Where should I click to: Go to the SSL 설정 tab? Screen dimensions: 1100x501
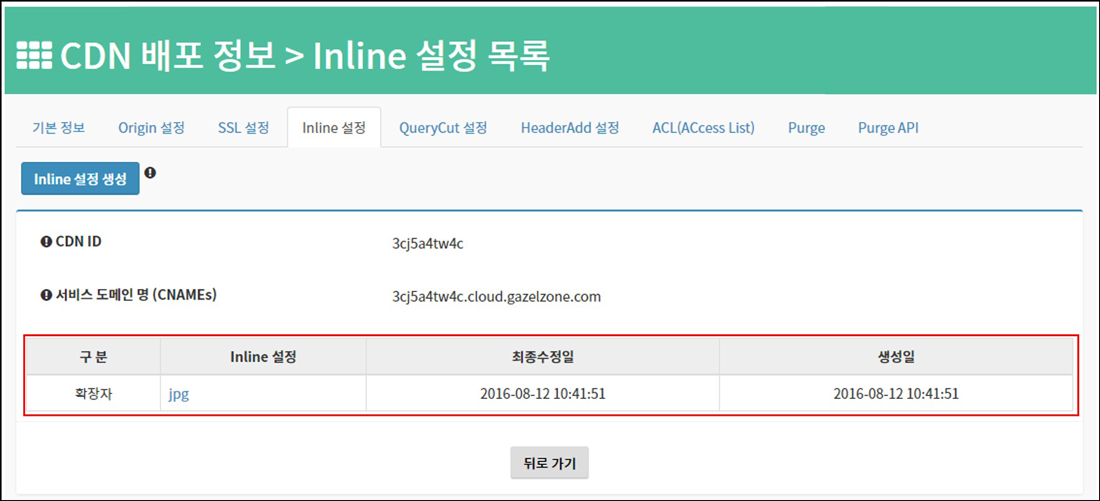click(243, 128)
